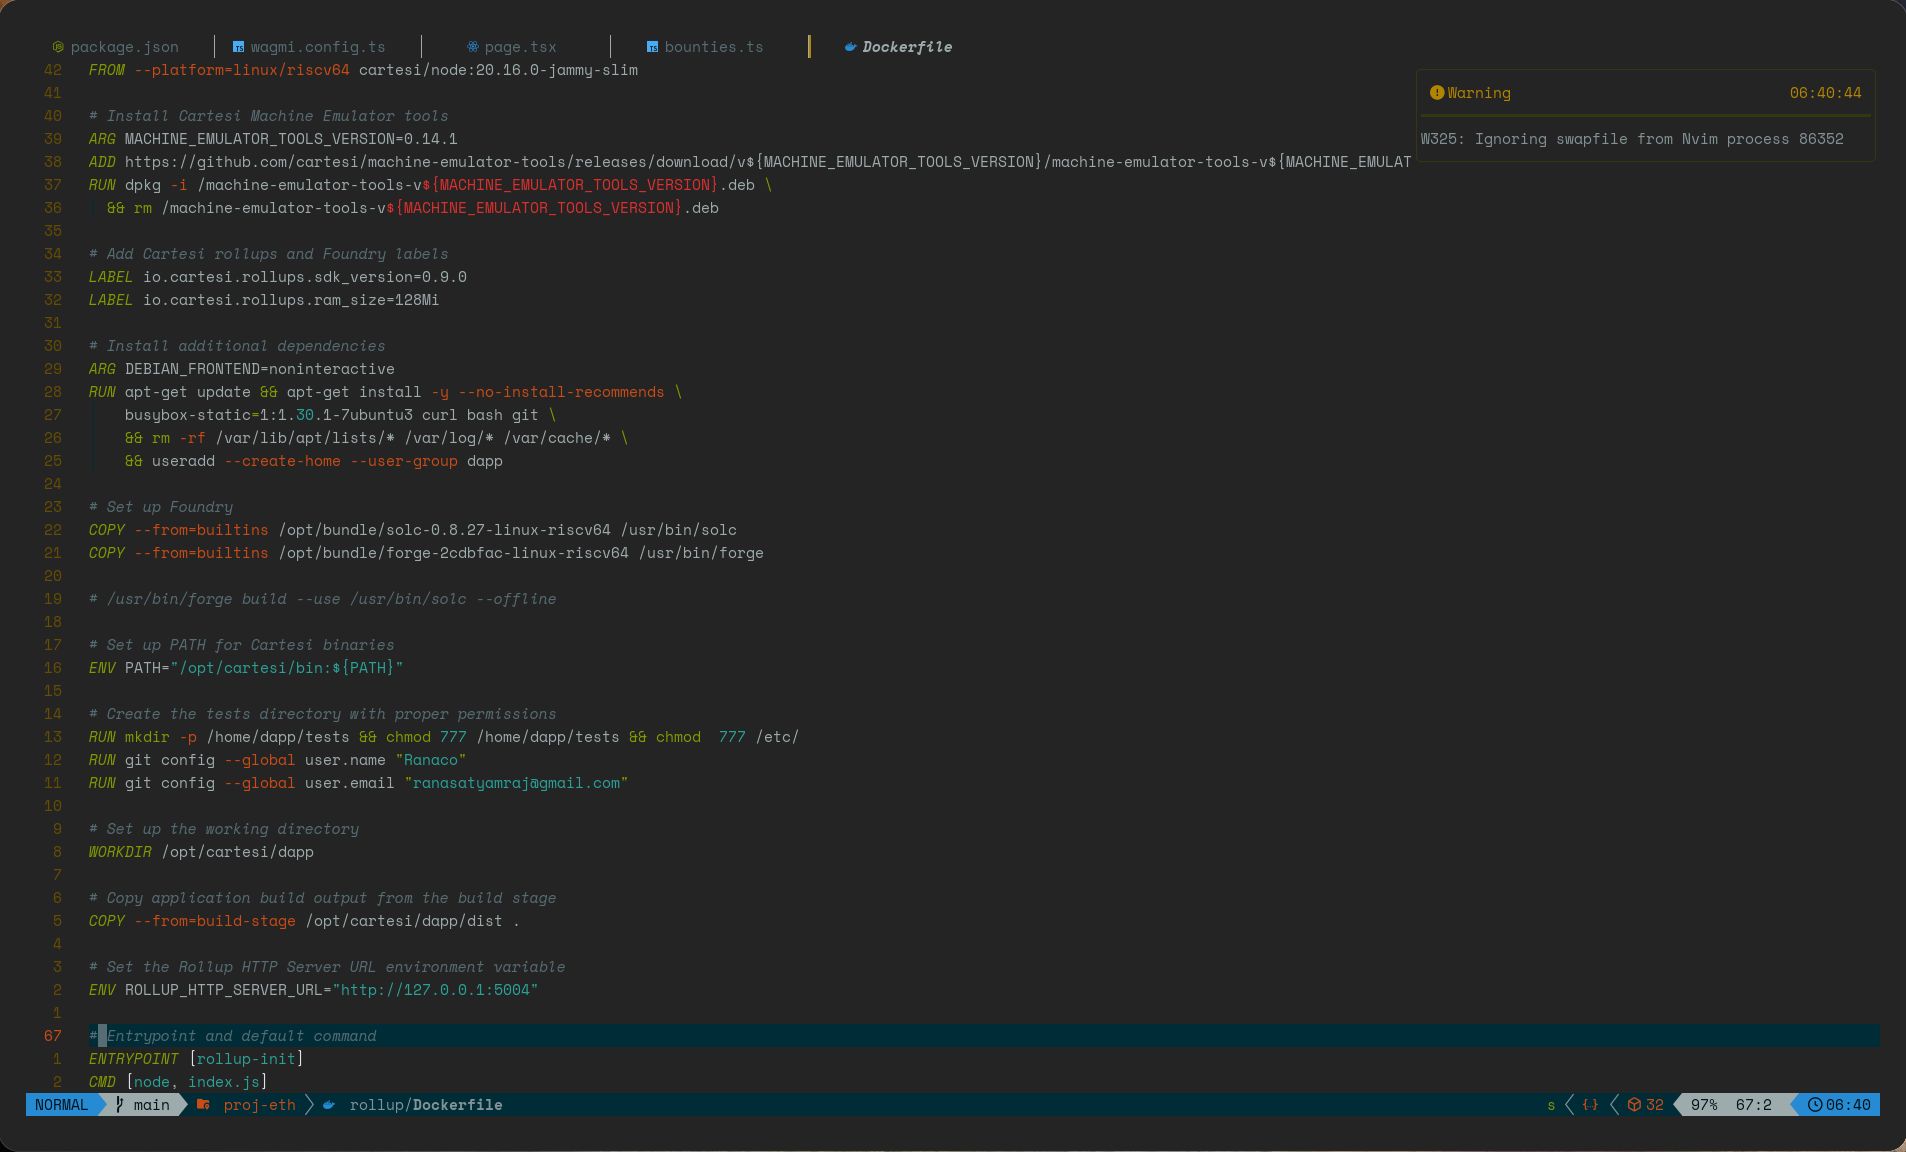Click the clock icon in statusline

[1815, 1105]
